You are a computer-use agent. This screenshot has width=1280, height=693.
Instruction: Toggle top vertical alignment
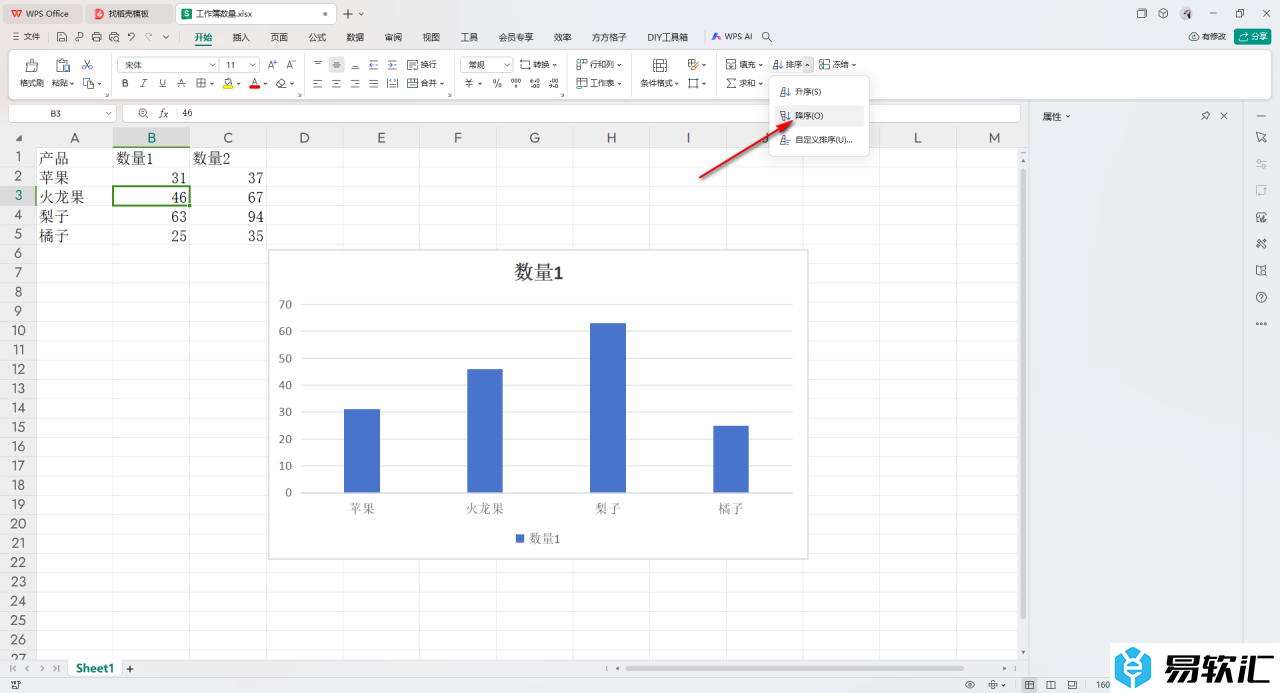click(x=318, y=64)
